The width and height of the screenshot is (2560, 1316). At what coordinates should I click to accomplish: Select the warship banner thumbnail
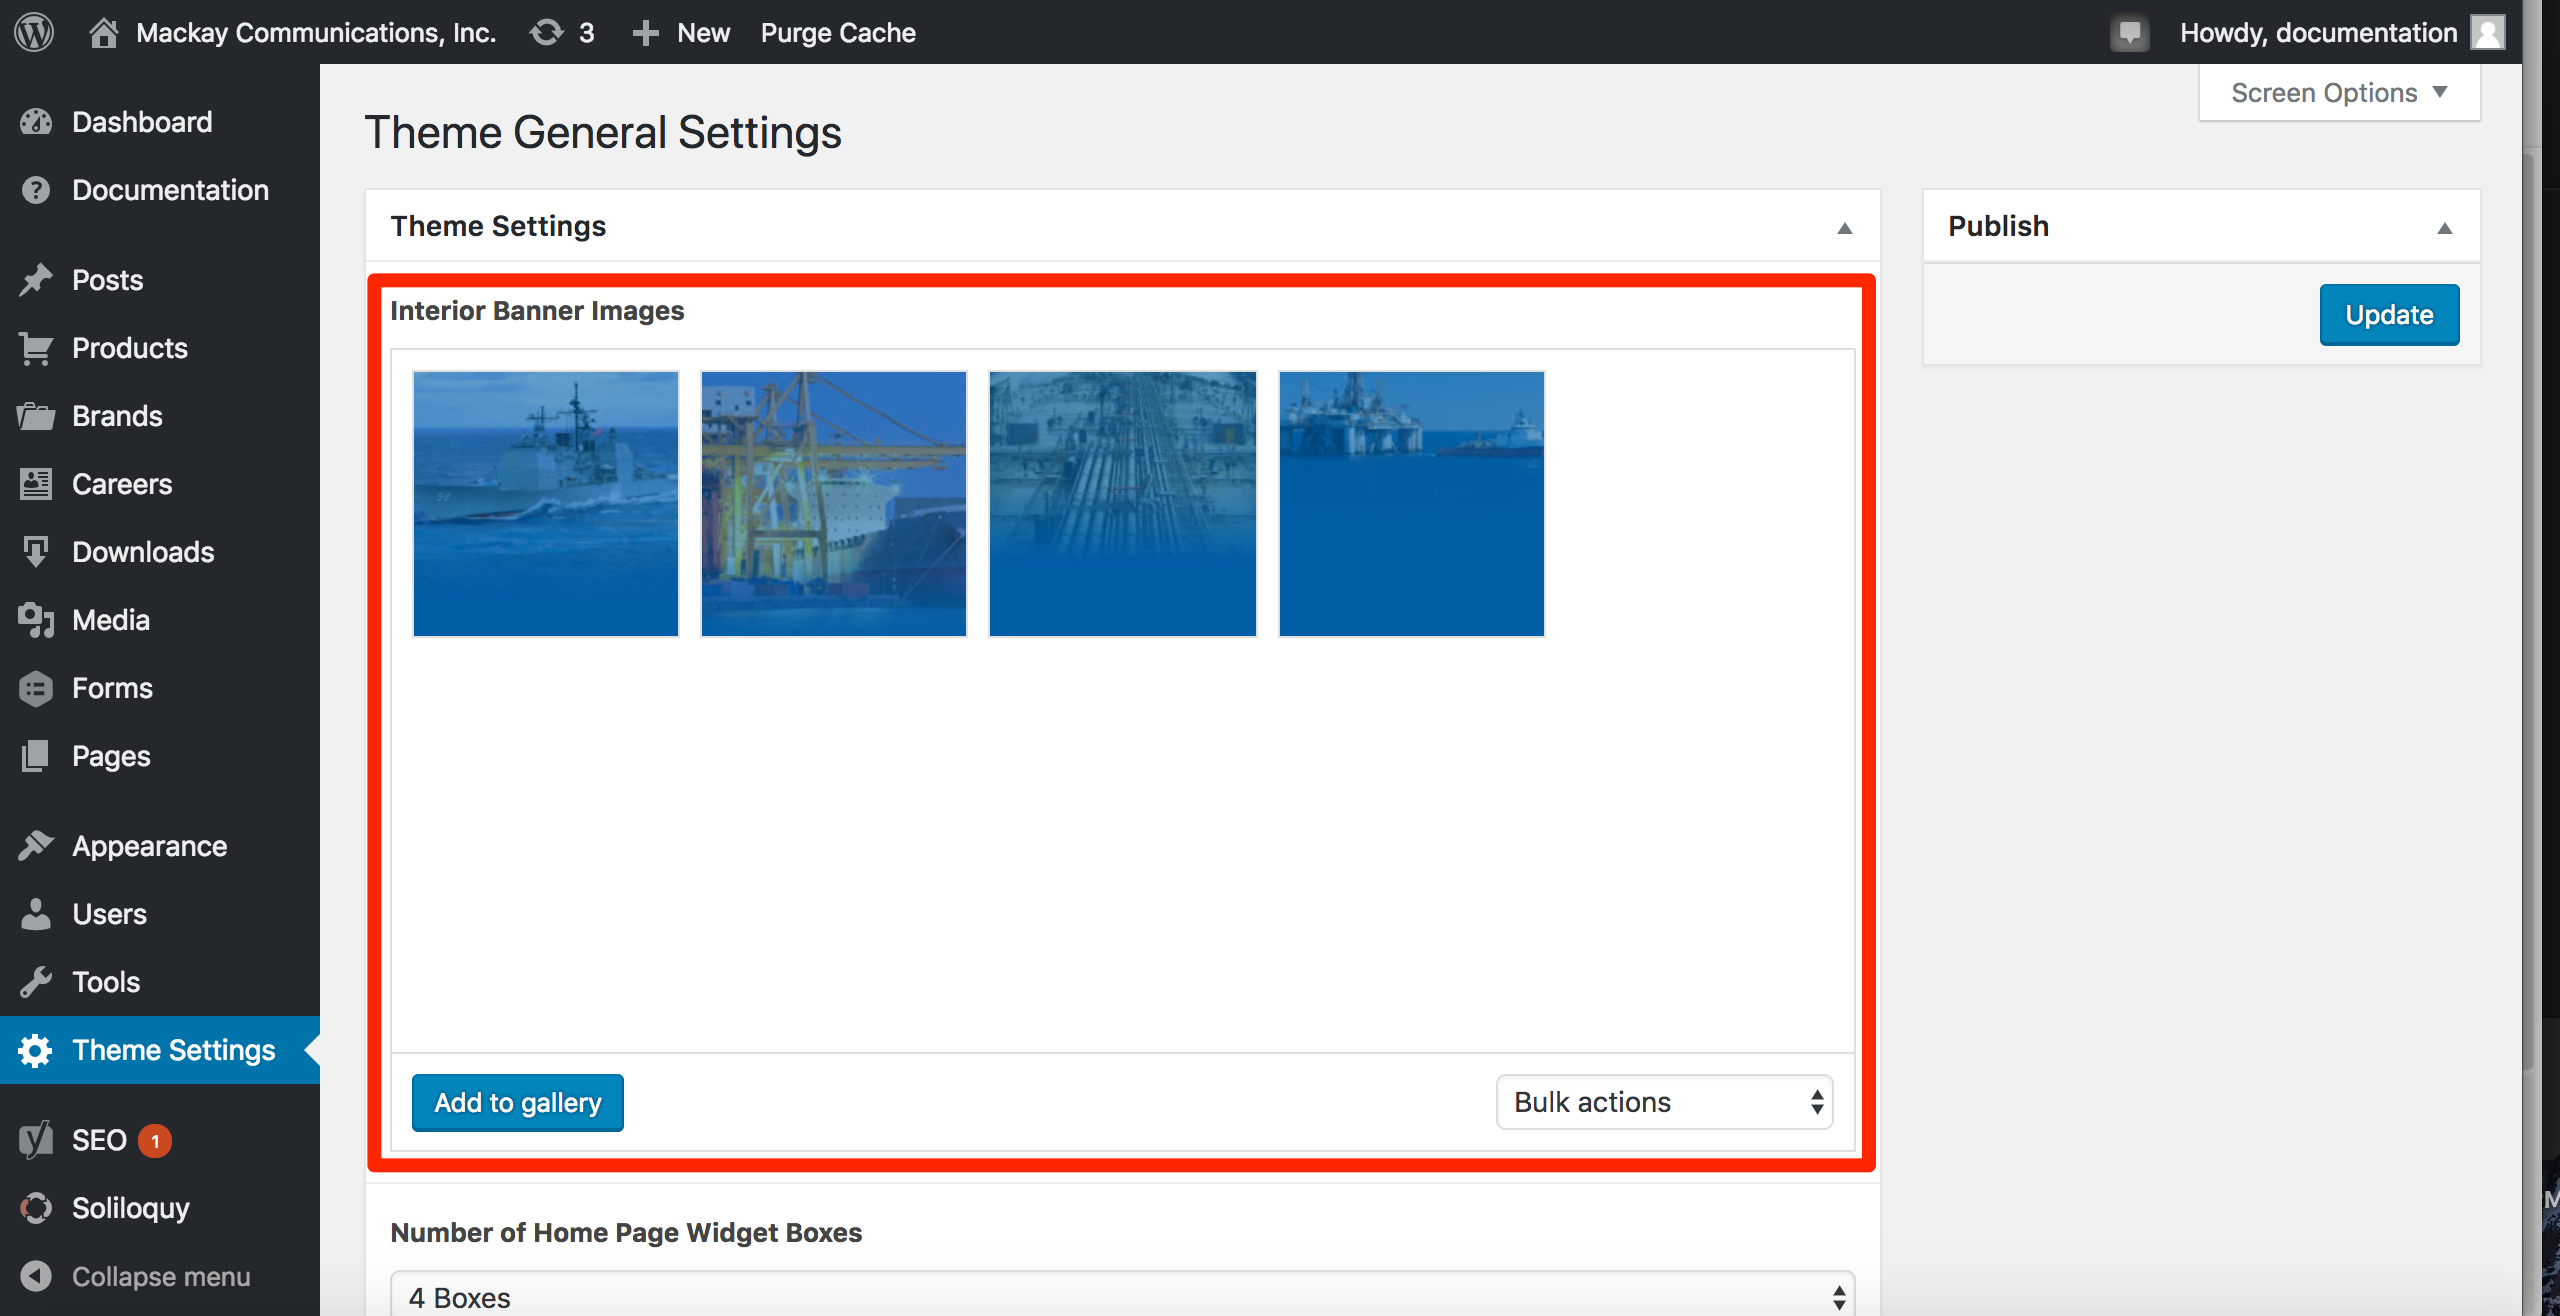point(546,504)
